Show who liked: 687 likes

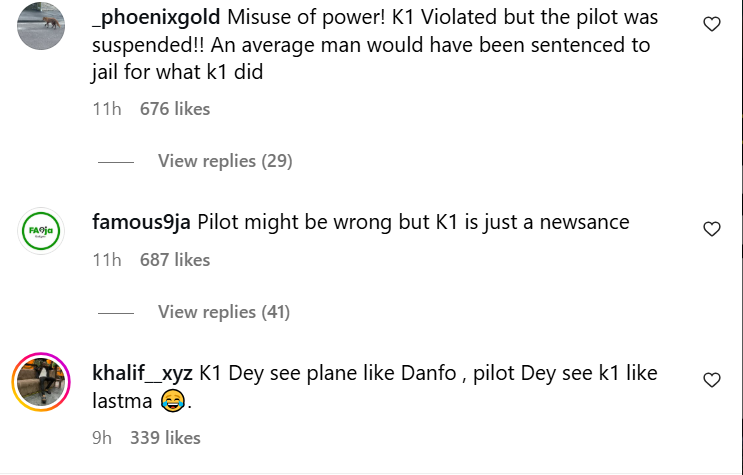point(175,260)
